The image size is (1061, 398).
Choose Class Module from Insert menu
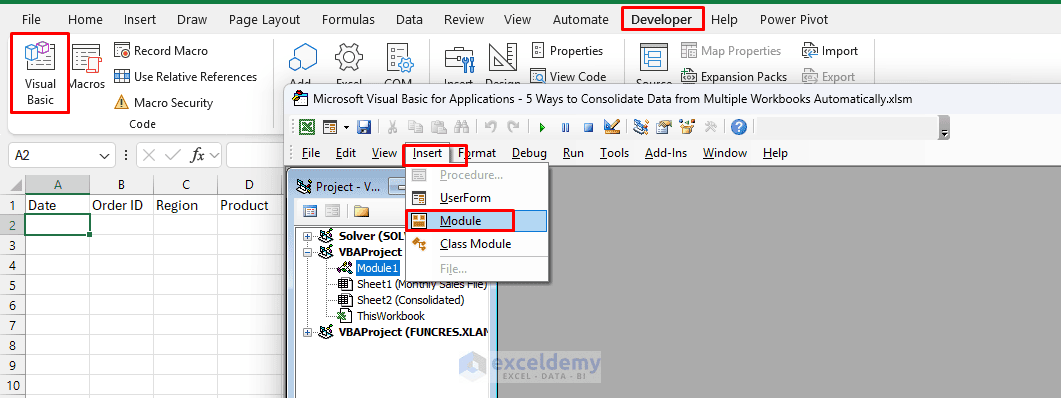tap(476, 244)
